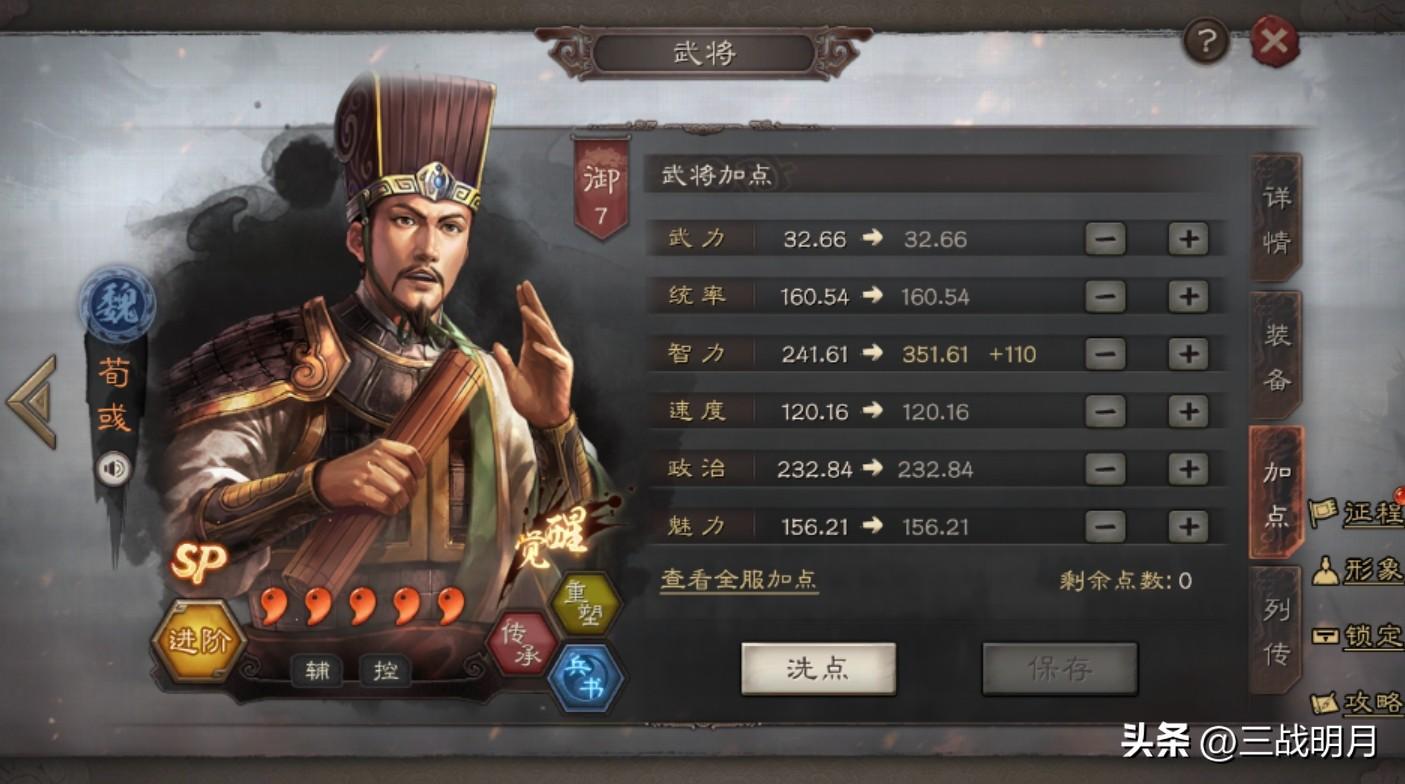Increase 魅力 with the plus button
This screenshot has width=1405, height=784.
pyautogui.click(x=1188, y=526)
